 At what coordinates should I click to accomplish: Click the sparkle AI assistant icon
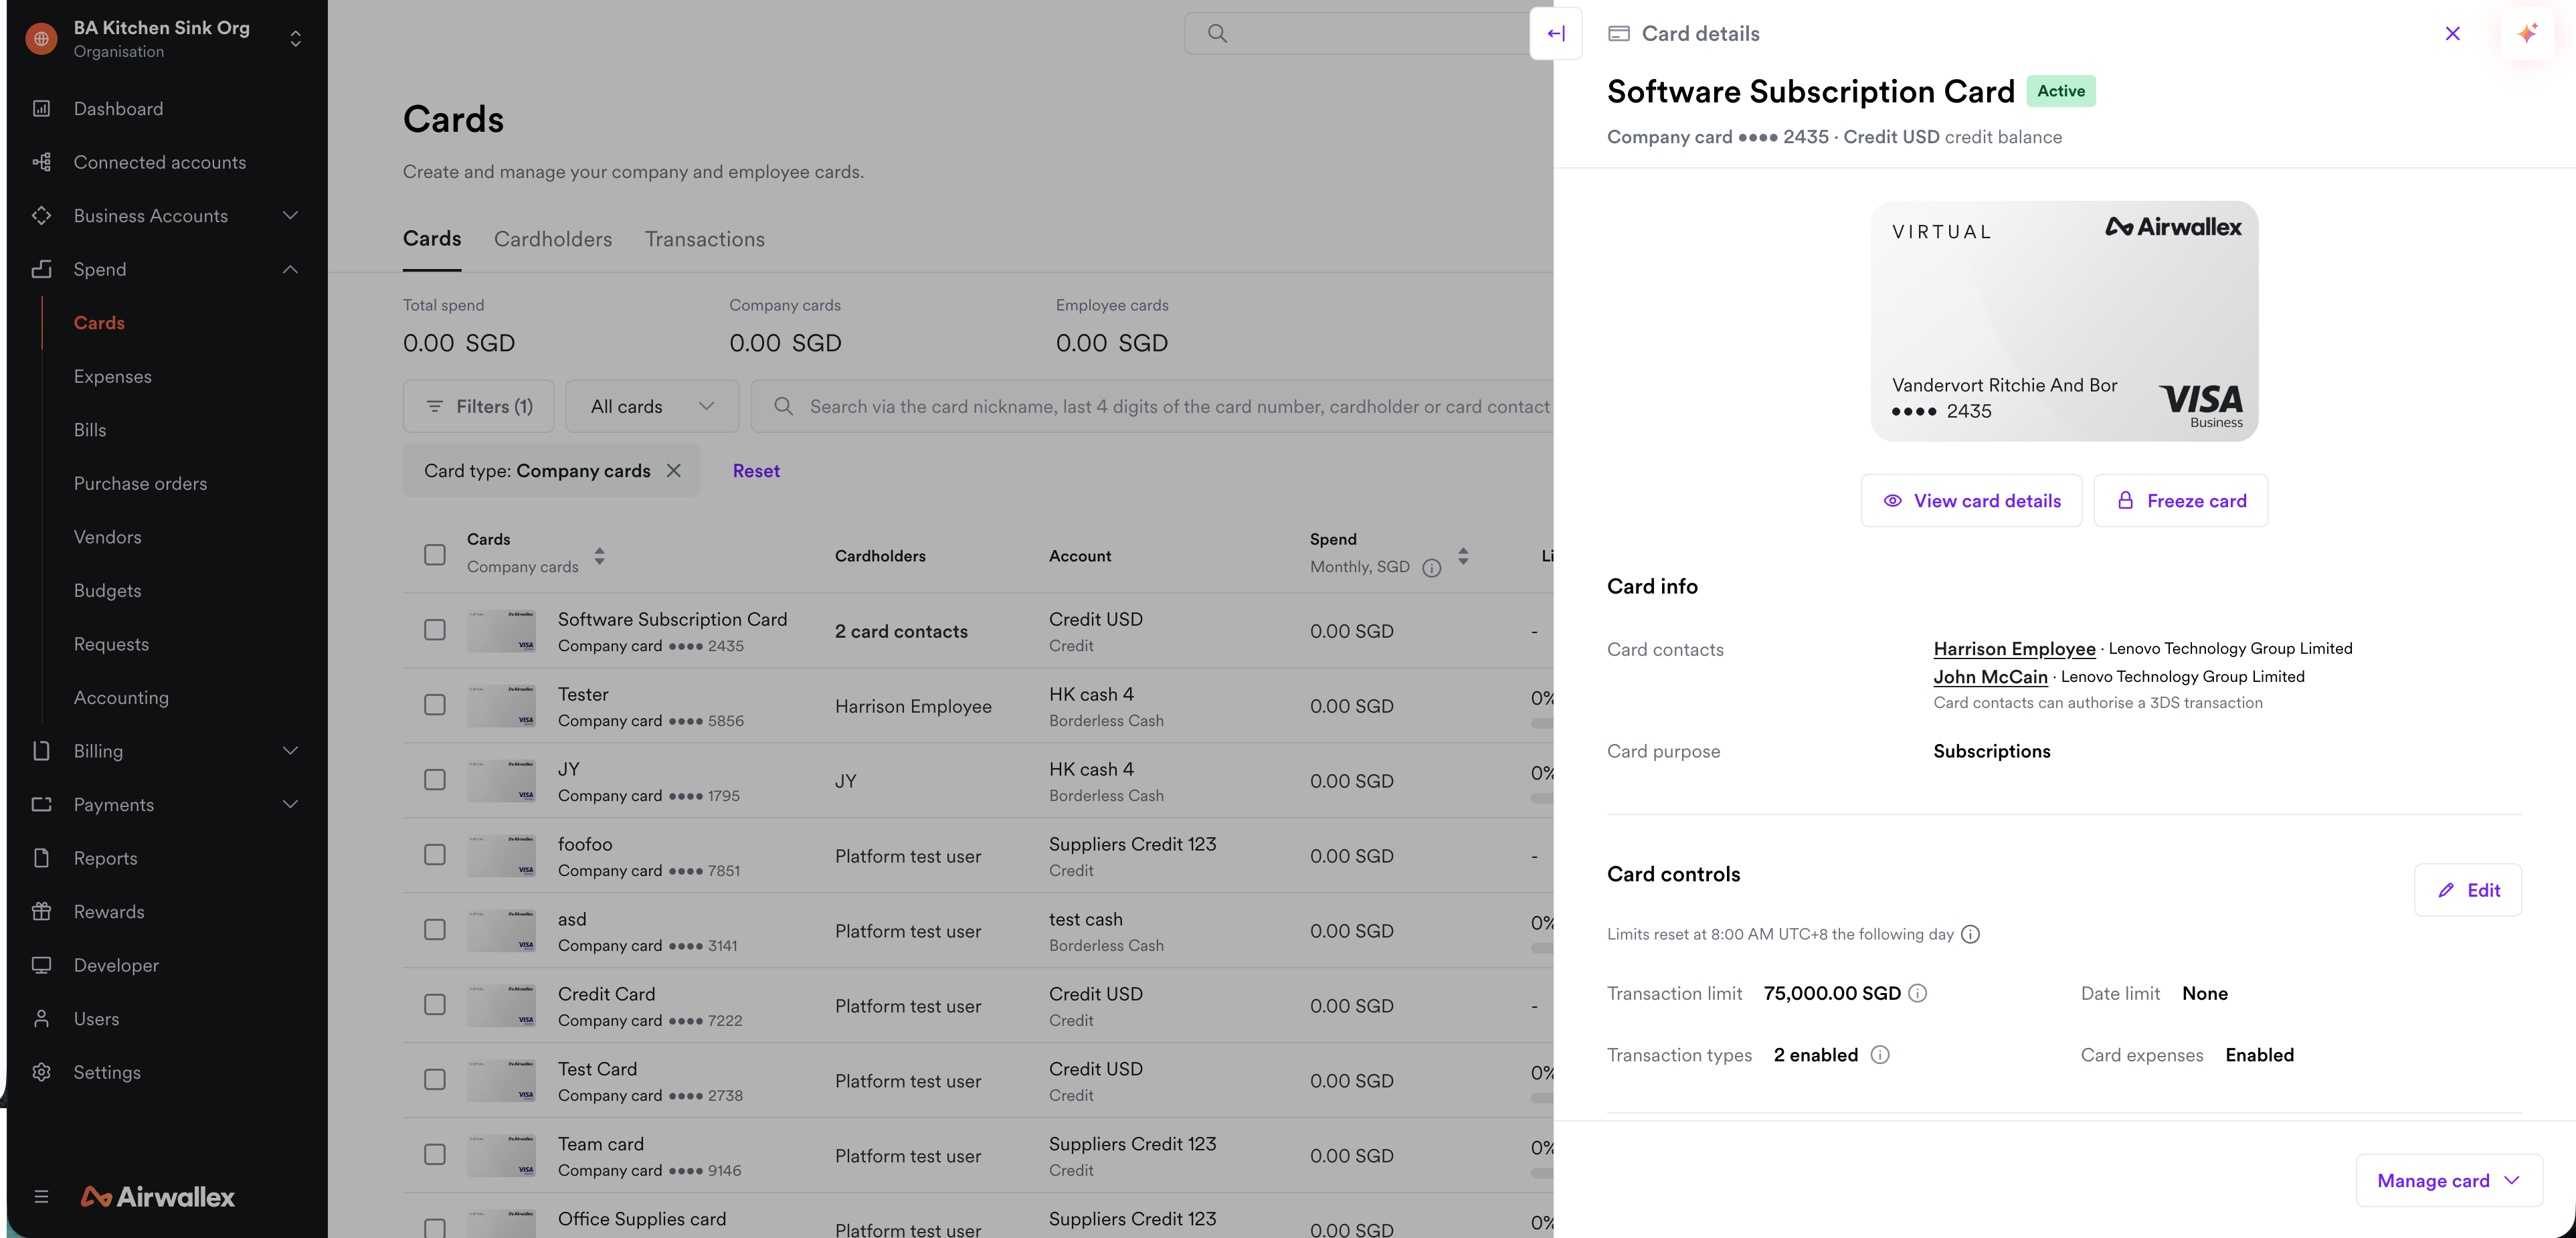[2527, 34]
